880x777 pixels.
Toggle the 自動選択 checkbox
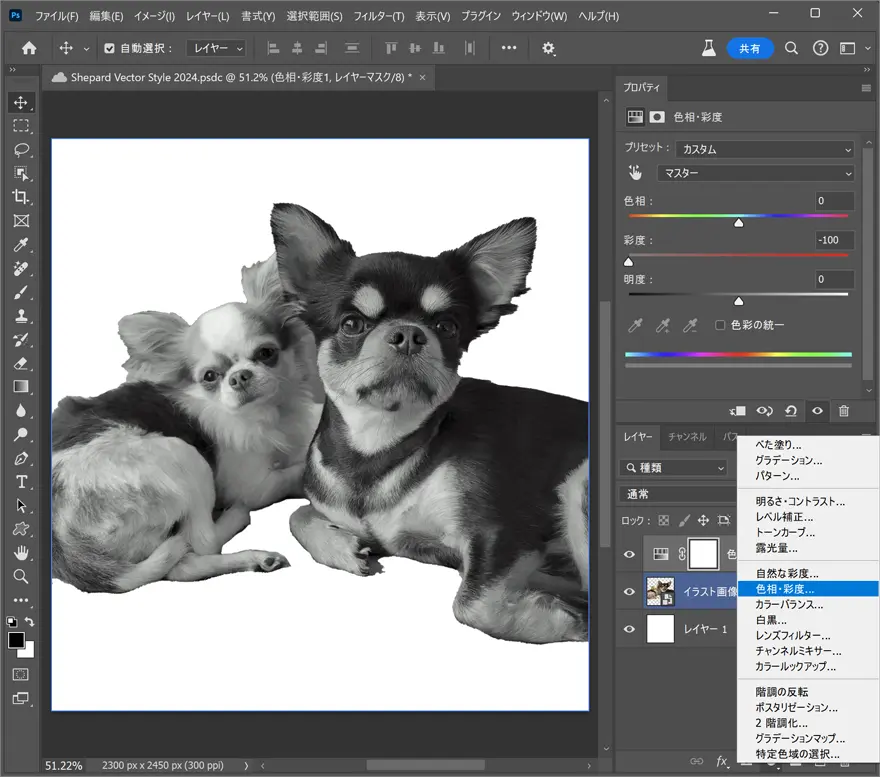pyautogui.click(x=110, y=48)
